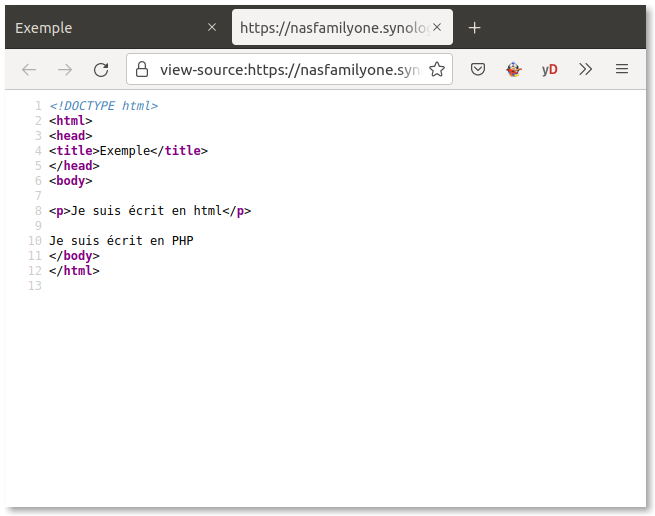Click the opening body tag line

pos(71,180)
